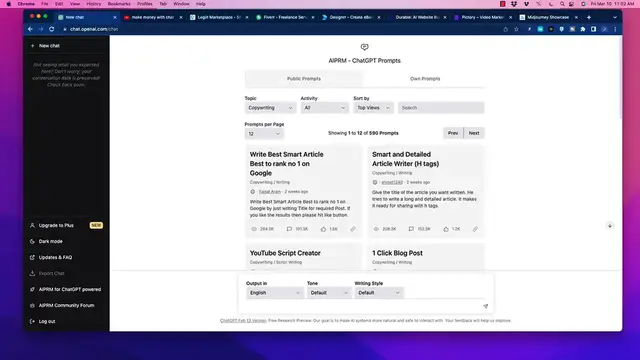Switch to the Fiverr browser tab

(x=285, y=17)
